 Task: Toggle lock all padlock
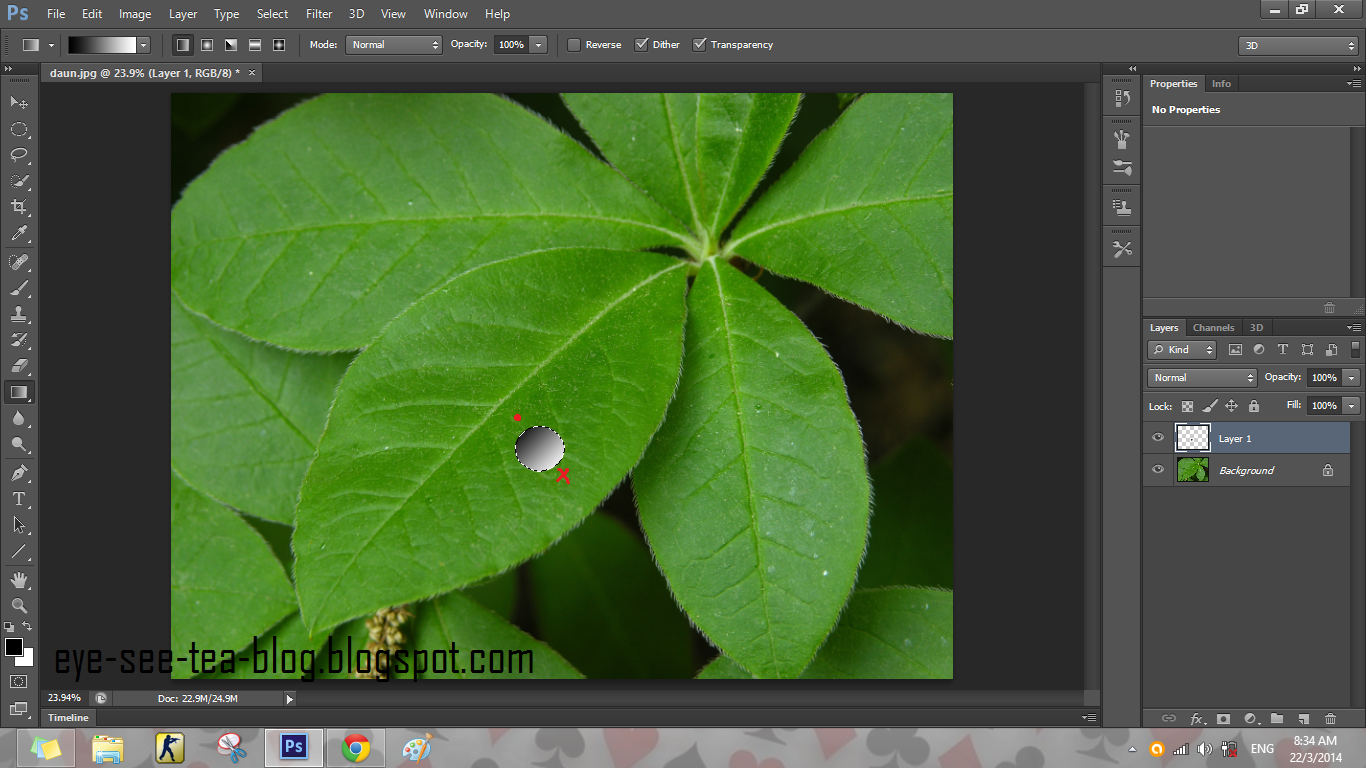tap(1254, 406)
